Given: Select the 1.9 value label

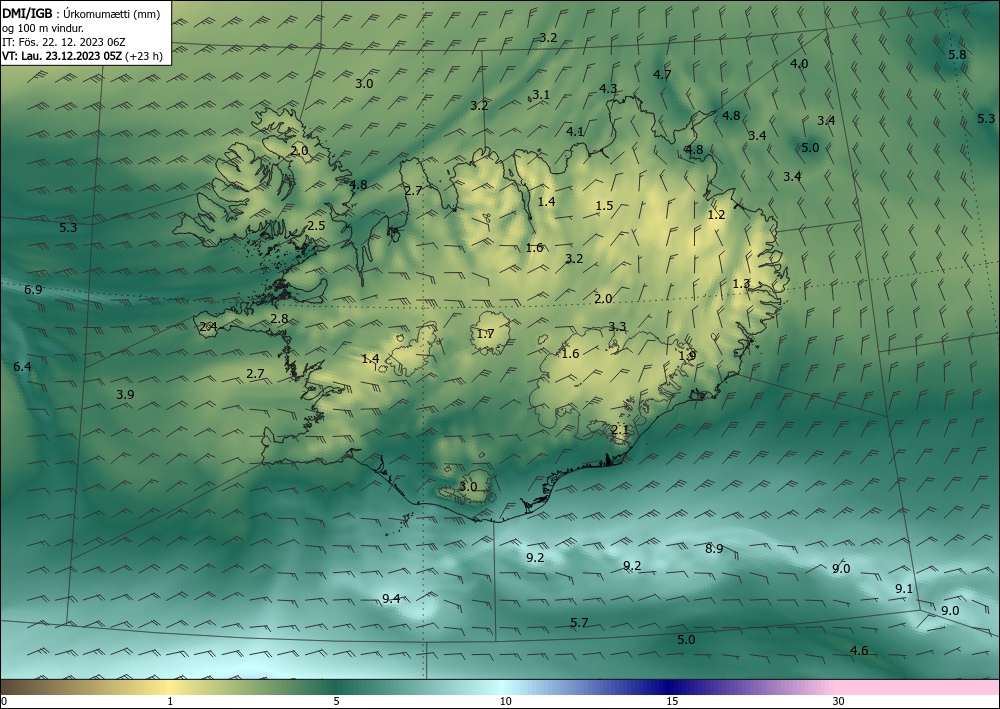Looking at the screenshot, I should 687,356.
